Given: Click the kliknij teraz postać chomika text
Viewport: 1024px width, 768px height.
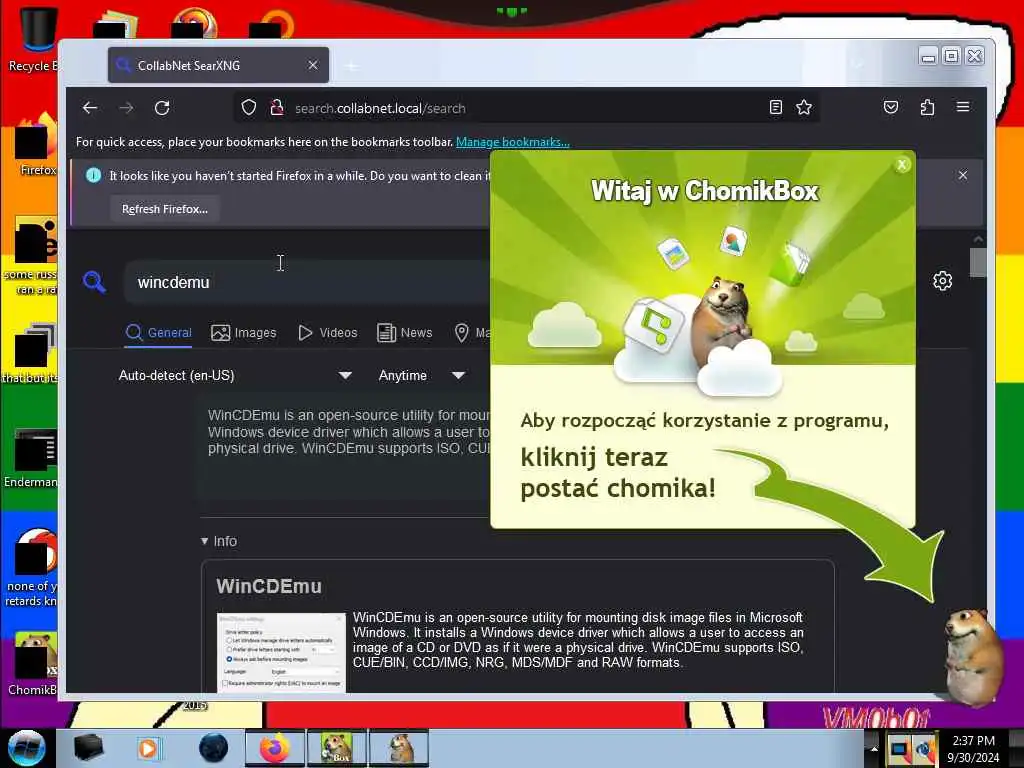Looking at the screenshot, I should click(618, 473).
